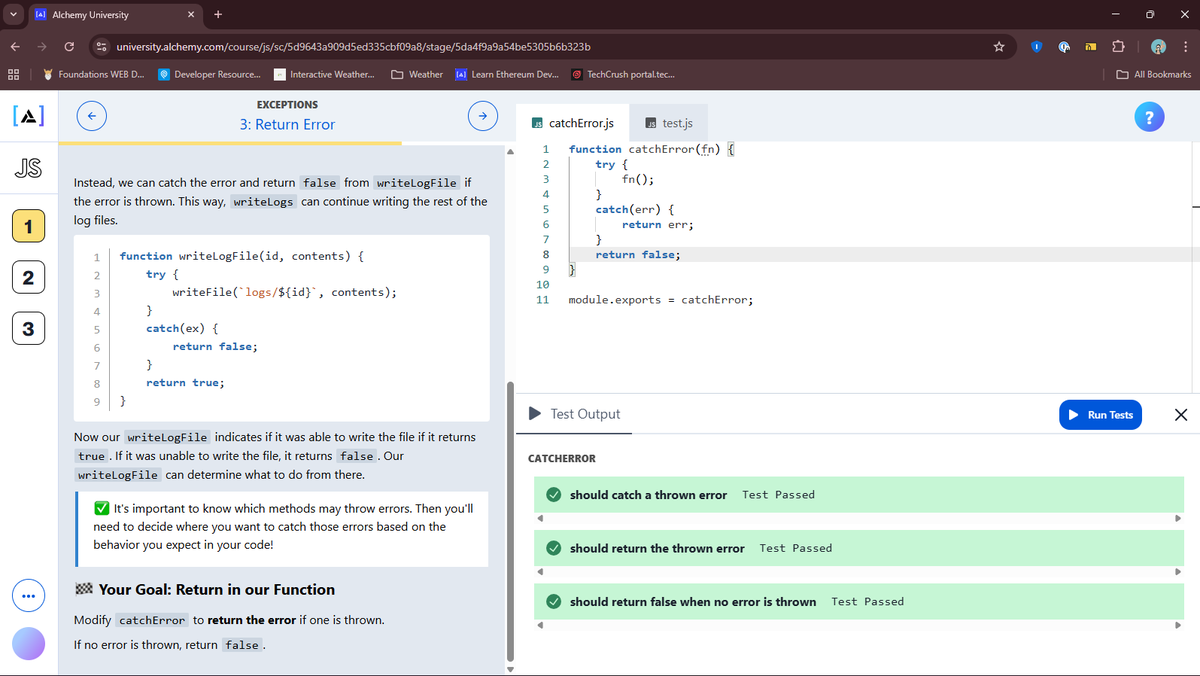Click the green check on 'should catch a thrown error'

553,494
